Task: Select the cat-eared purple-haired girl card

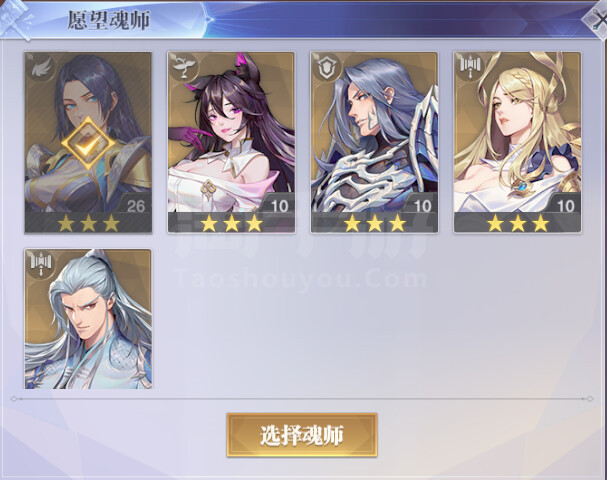Action: coord(231,142)
